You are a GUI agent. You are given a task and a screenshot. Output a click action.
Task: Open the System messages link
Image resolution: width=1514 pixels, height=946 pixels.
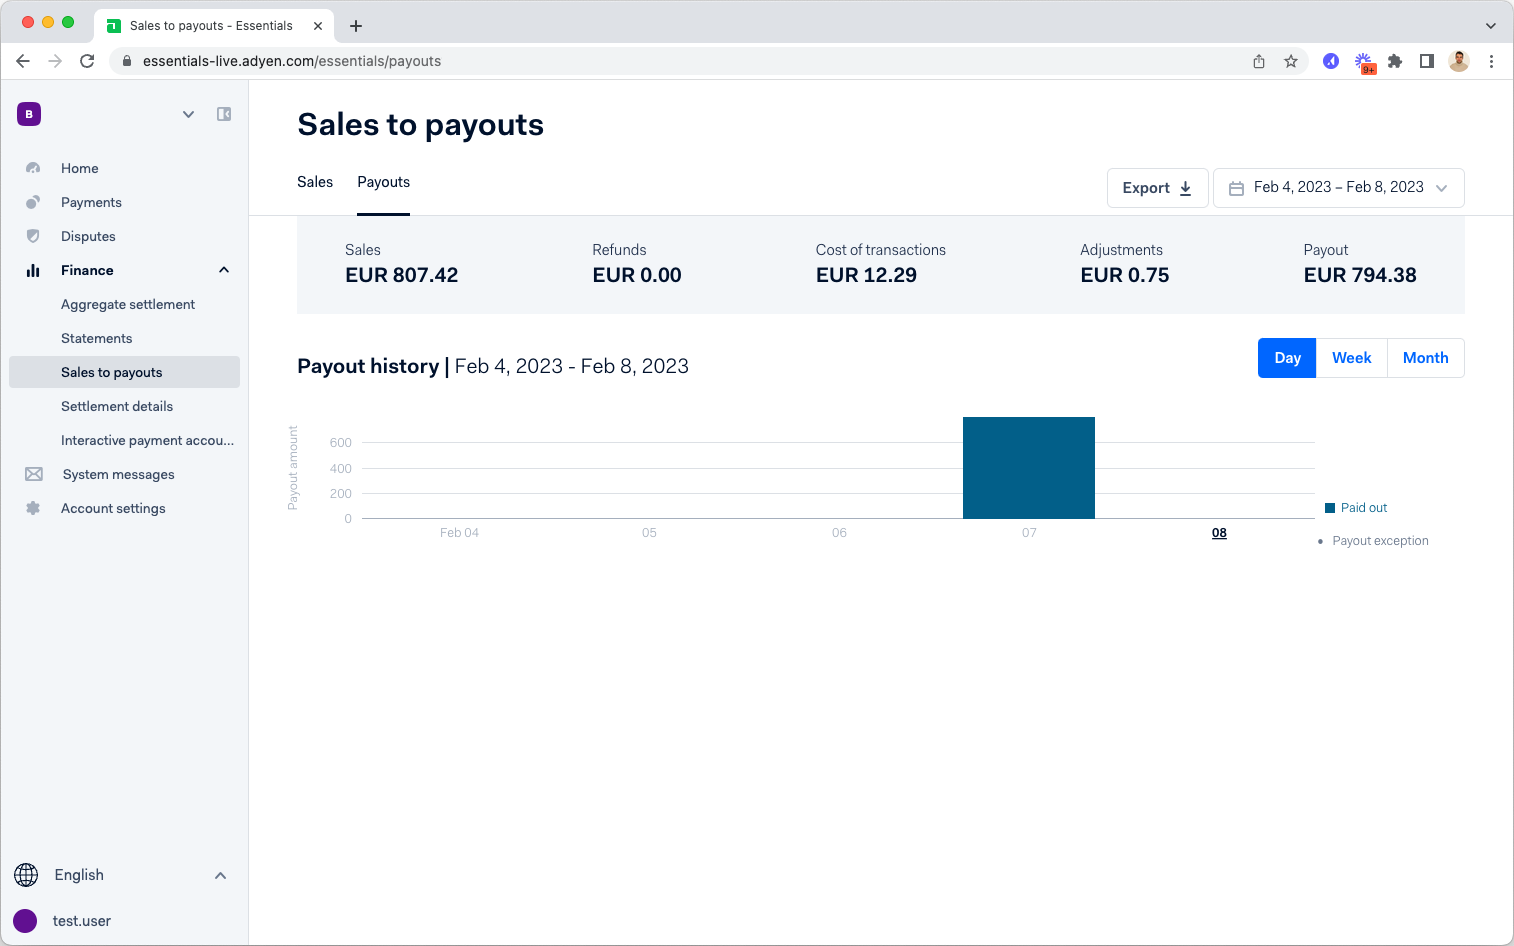point(119,474)
